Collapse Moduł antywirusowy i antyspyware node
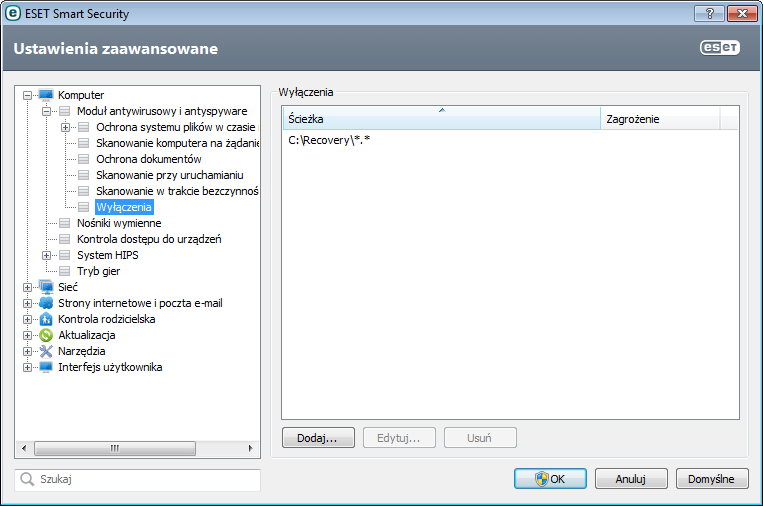Image resolution: width=763 pixels, height=506 pixels. click(x=46, y=111)
